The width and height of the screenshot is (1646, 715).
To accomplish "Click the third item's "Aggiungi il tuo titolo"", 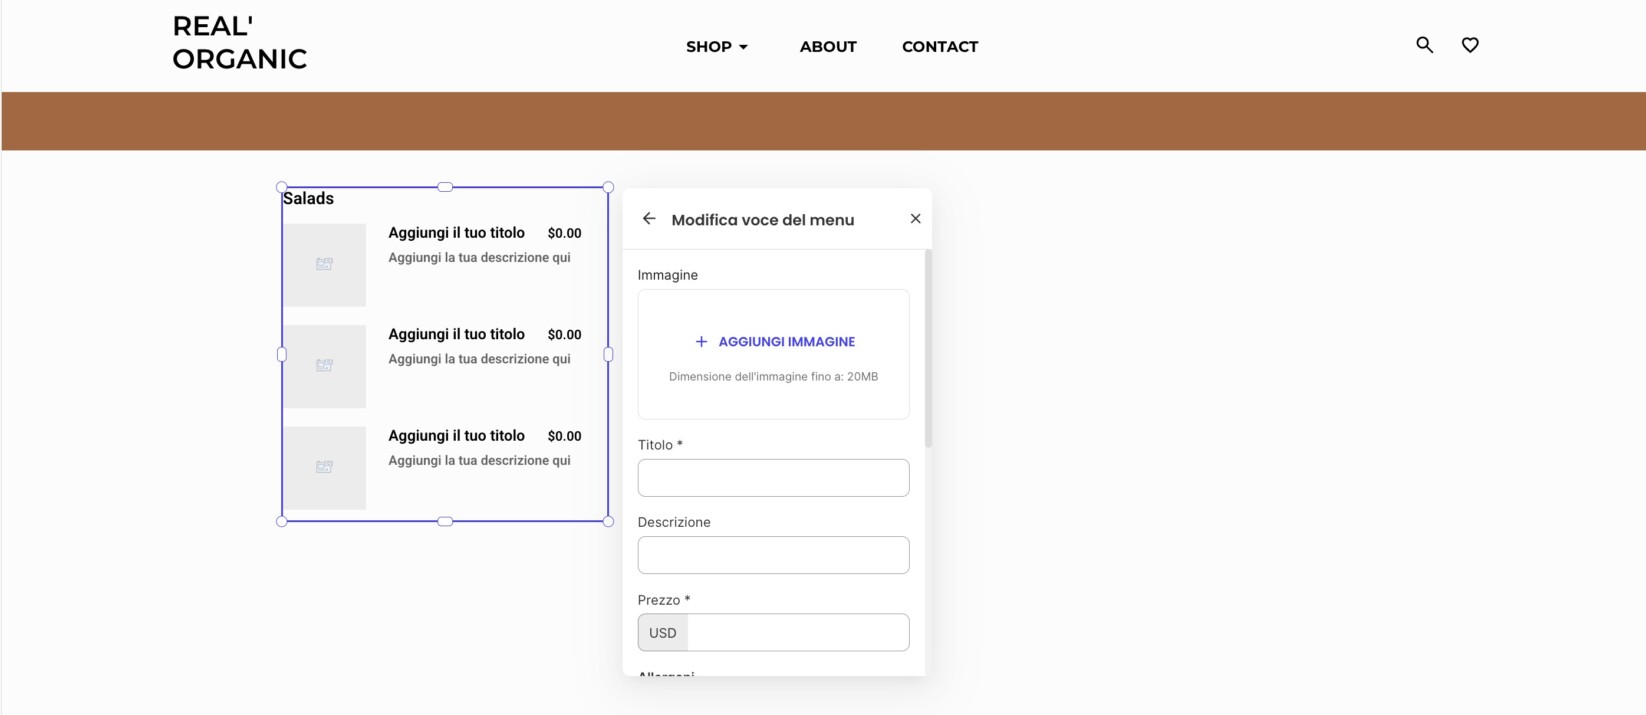I will click(x=457, y=436).
